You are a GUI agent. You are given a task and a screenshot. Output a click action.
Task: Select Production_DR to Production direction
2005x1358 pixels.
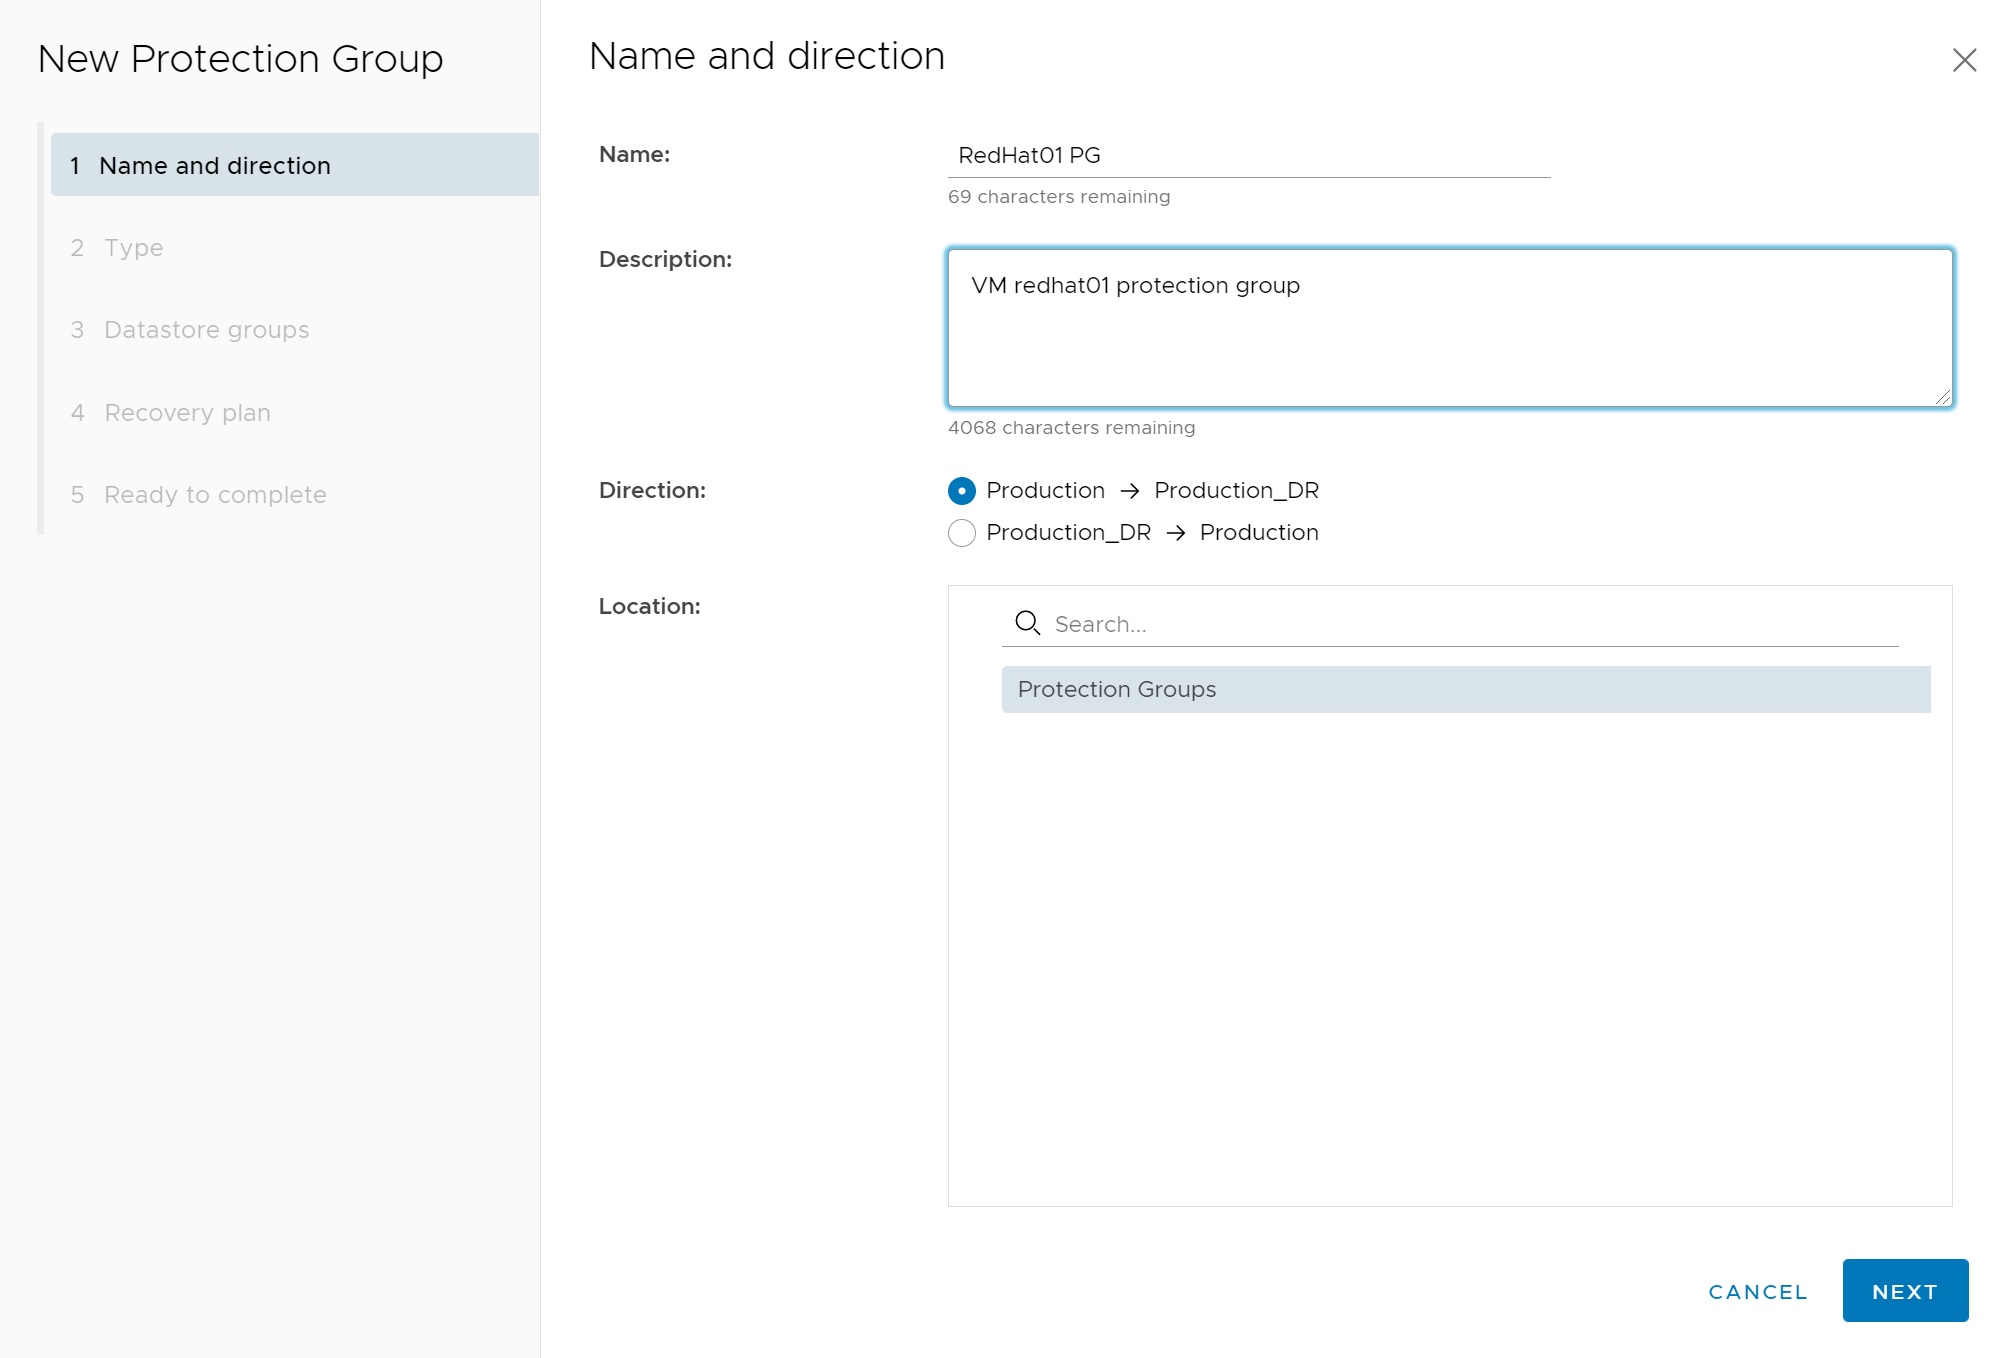coord(962,533)
